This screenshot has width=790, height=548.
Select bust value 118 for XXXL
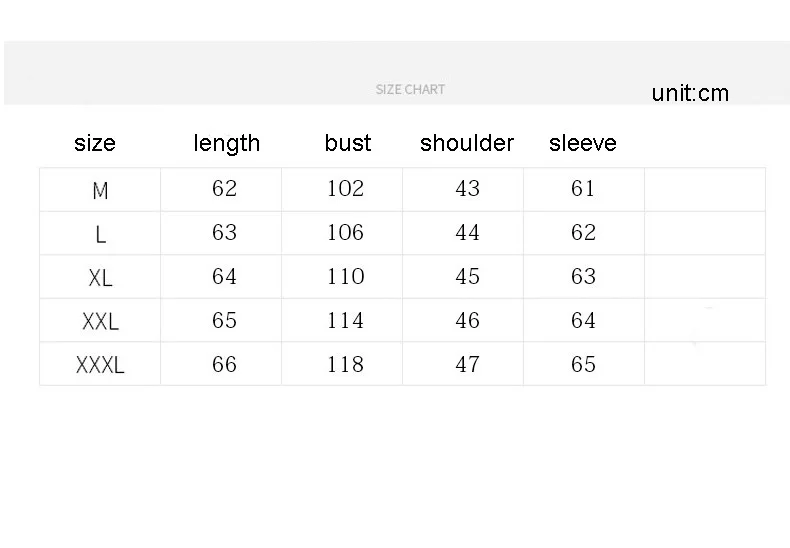point(346,365)
